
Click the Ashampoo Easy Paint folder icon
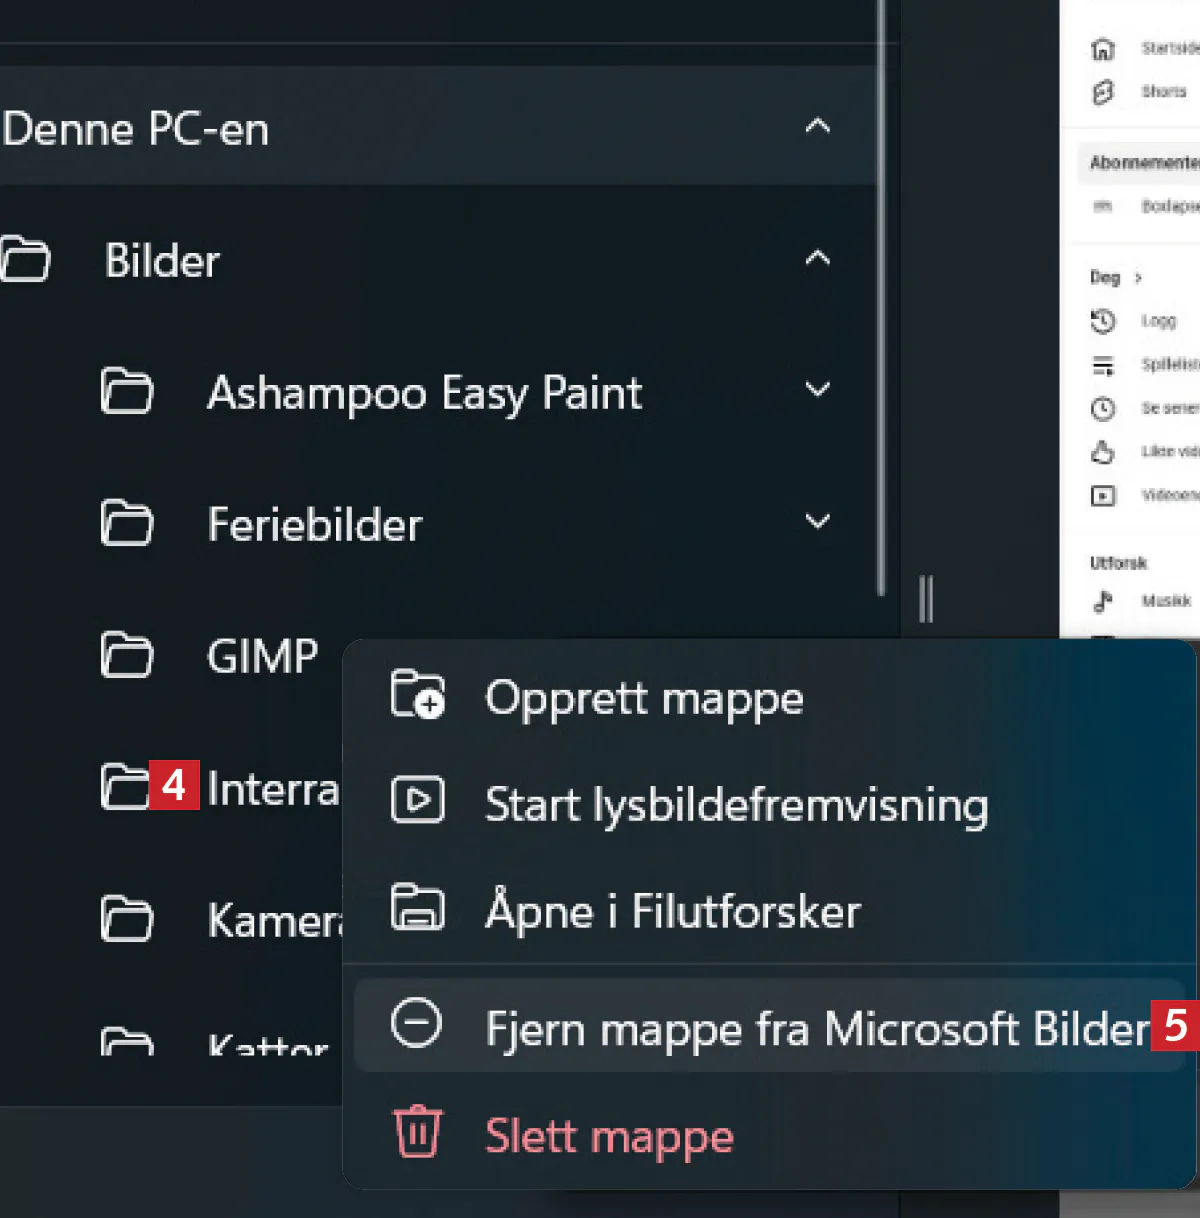click(x=127, y=391)
